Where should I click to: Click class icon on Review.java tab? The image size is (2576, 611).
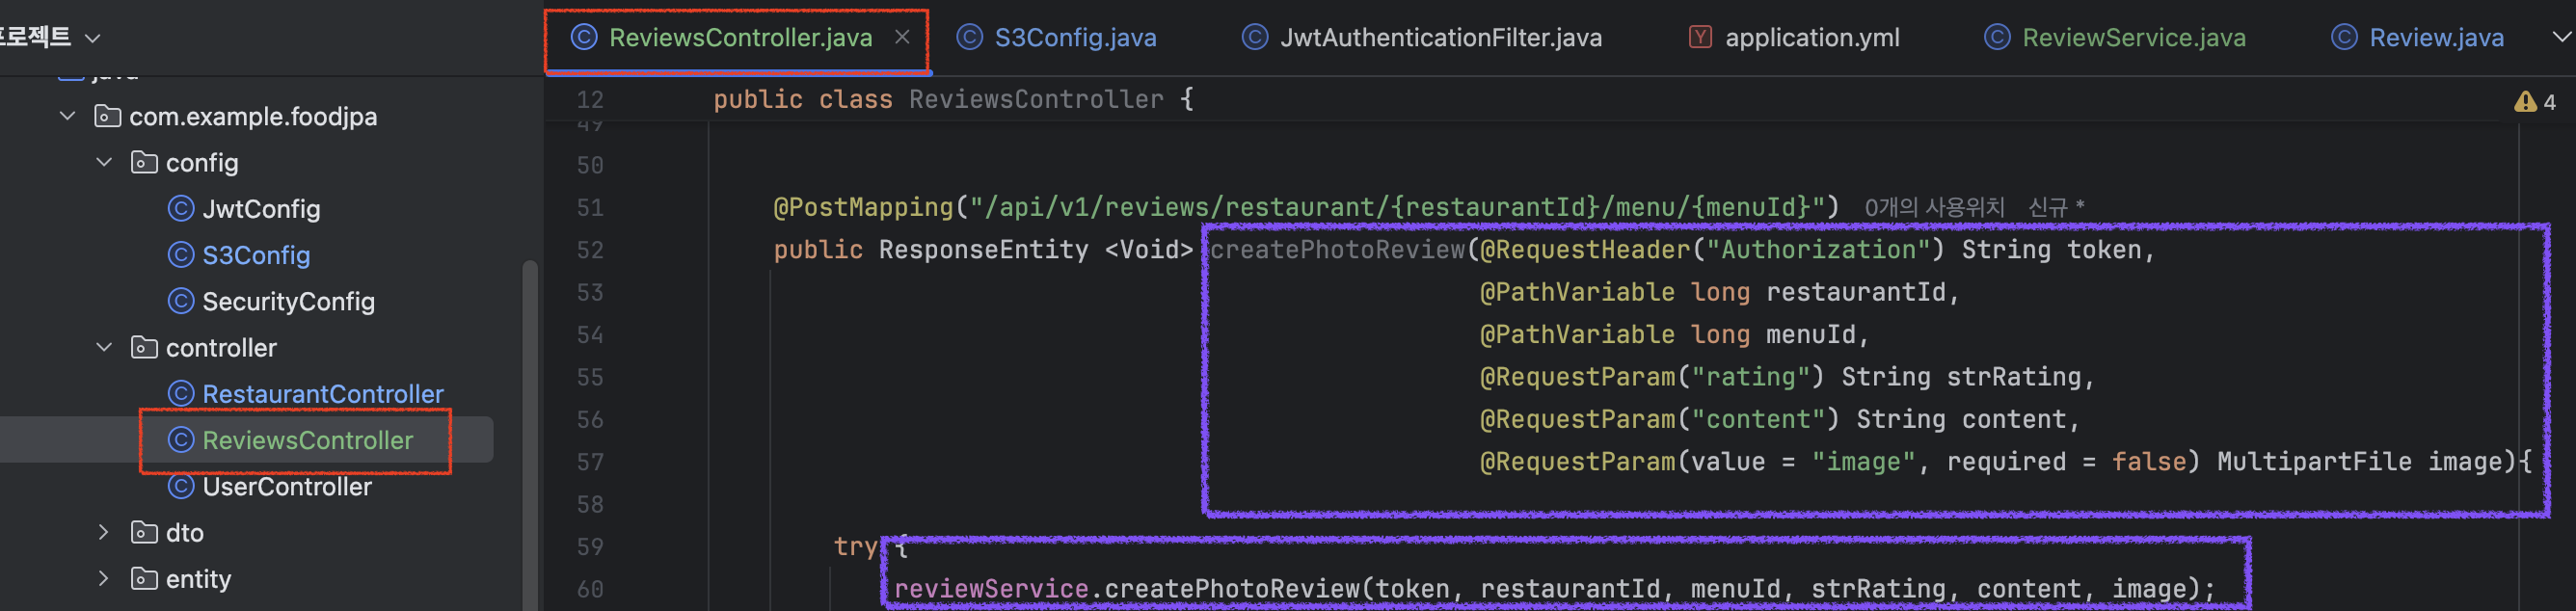2344,37
